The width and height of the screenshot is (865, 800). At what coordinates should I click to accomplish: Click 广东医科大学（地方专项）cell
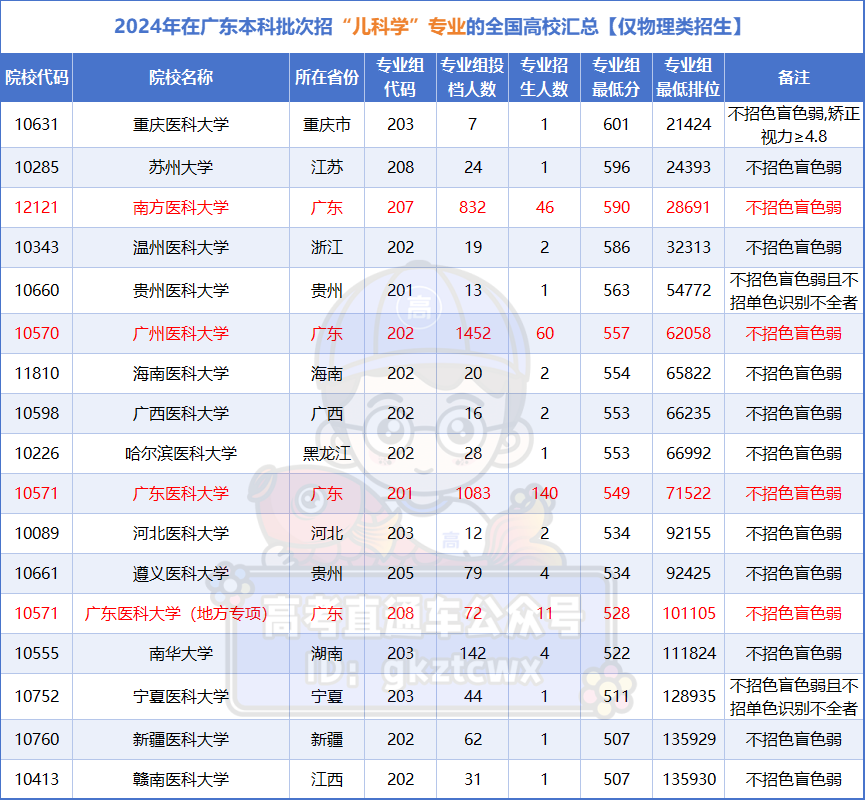[x=180, y=614]
